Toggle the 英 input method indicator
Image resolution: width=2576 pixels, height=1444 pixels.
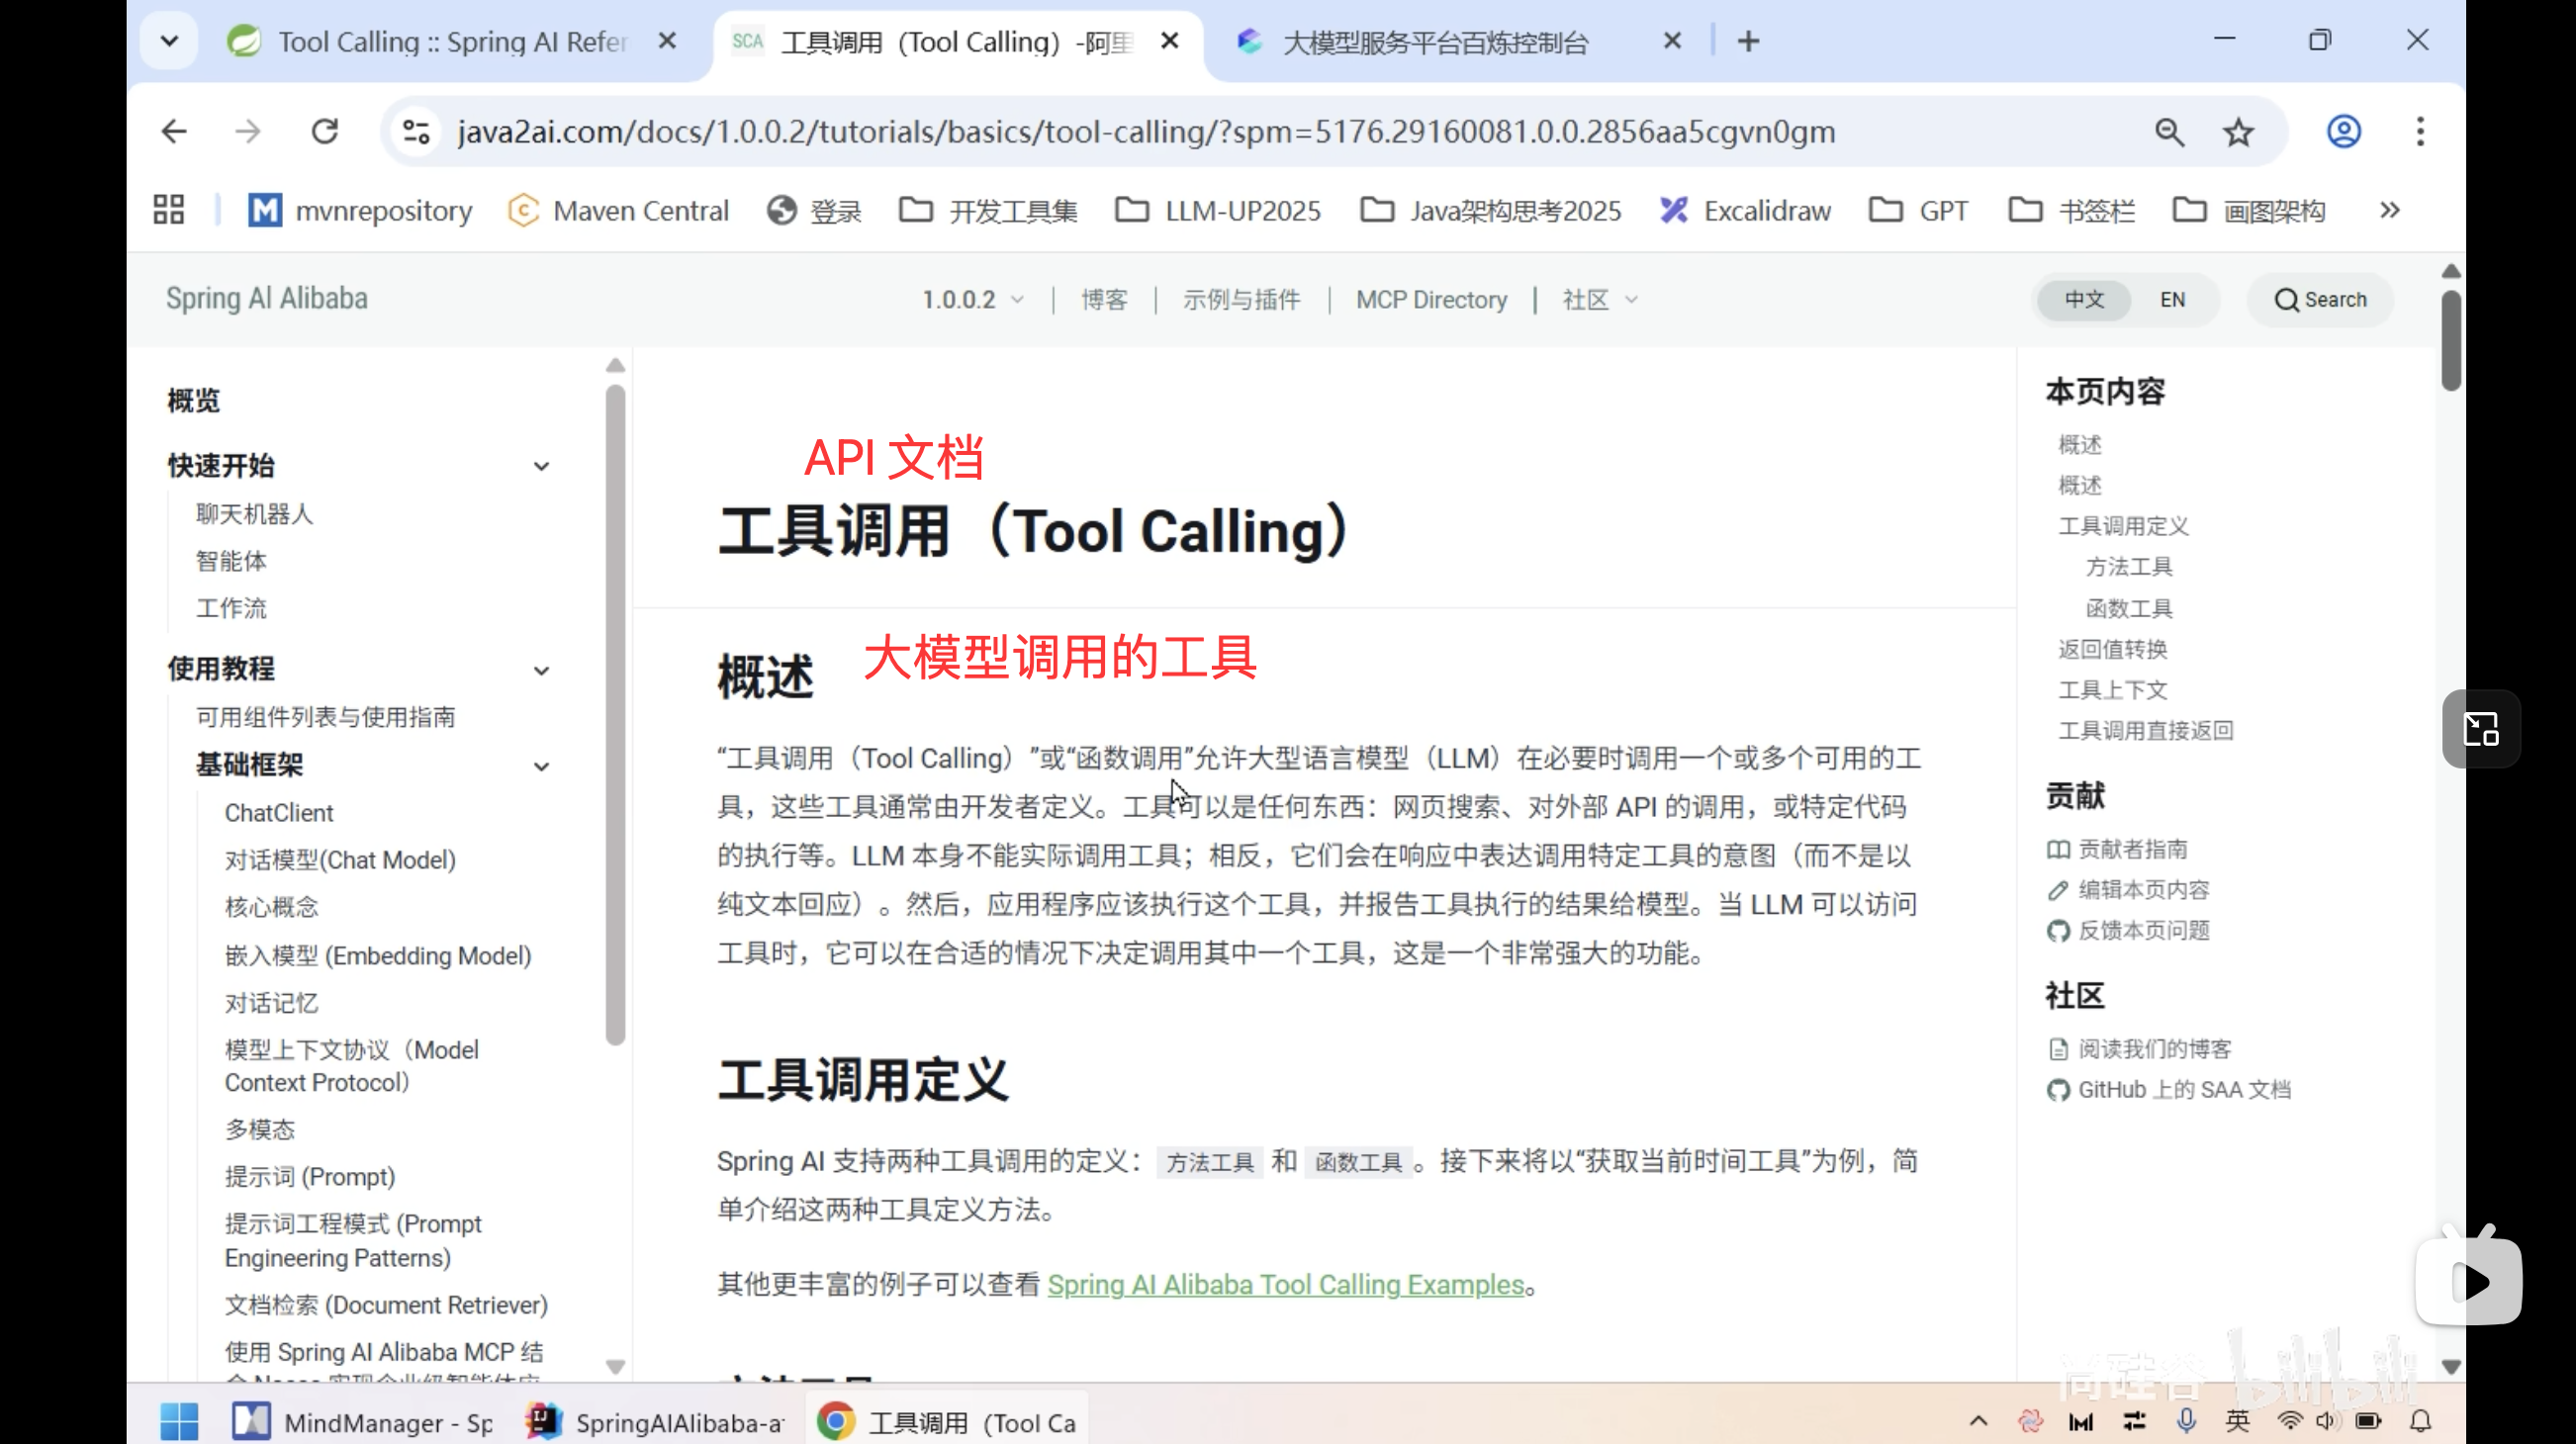2238,1420
